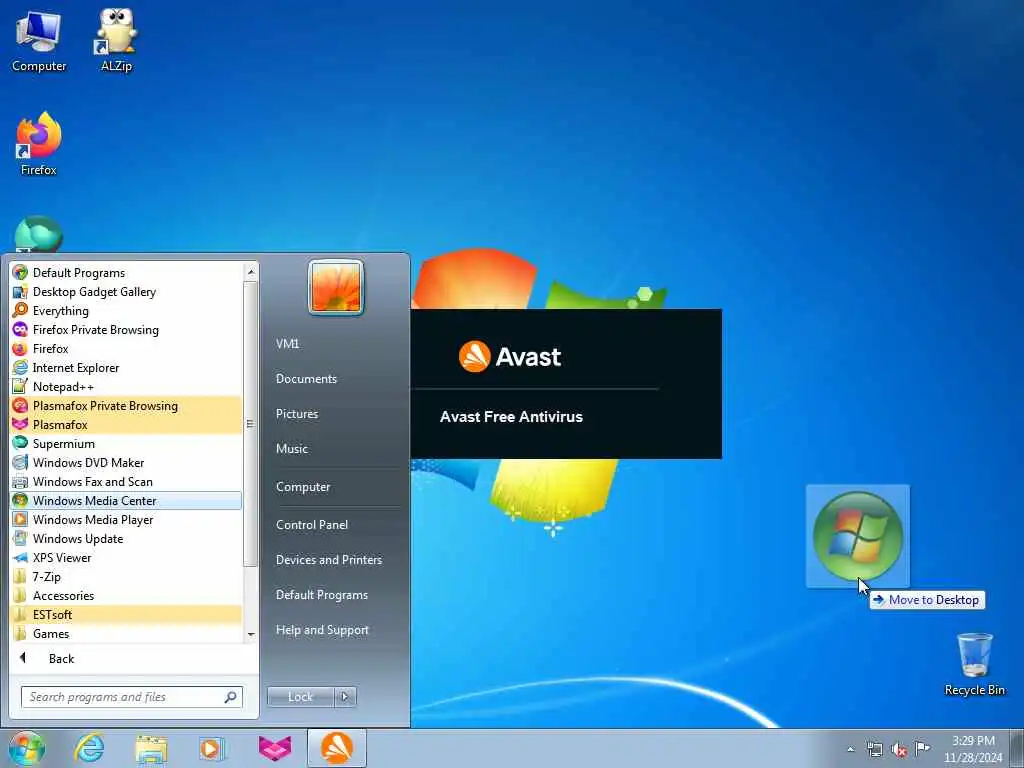Open Music from the Start menu
This screenshot has height=768, width=1024.
click(292, 449)
